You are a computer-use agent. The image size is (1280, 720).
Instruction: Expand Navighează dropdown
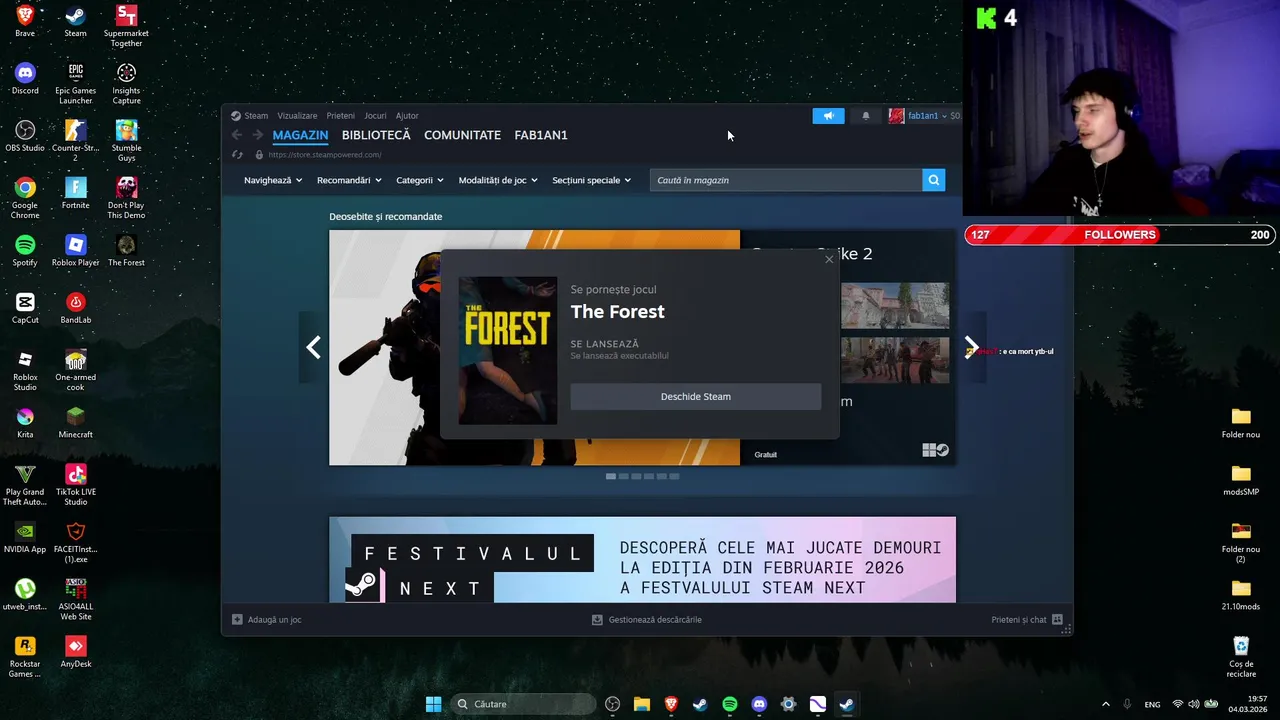[x=273, y=180]
